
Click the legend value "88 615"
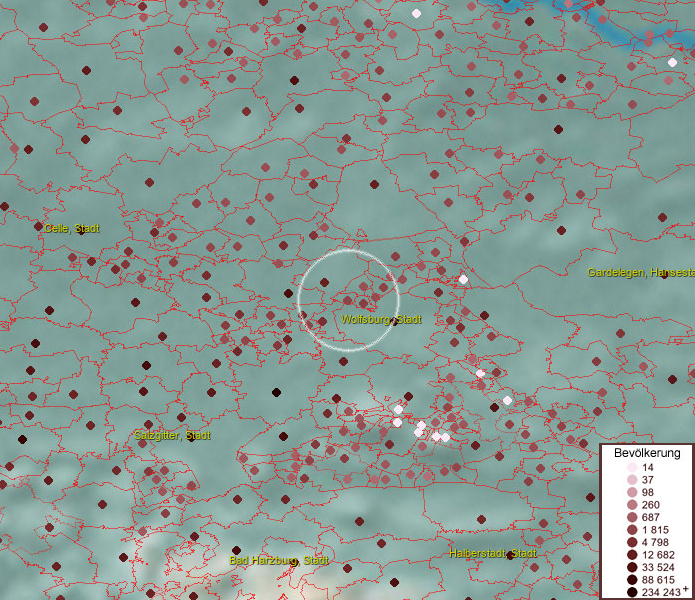tap(658, 580)
